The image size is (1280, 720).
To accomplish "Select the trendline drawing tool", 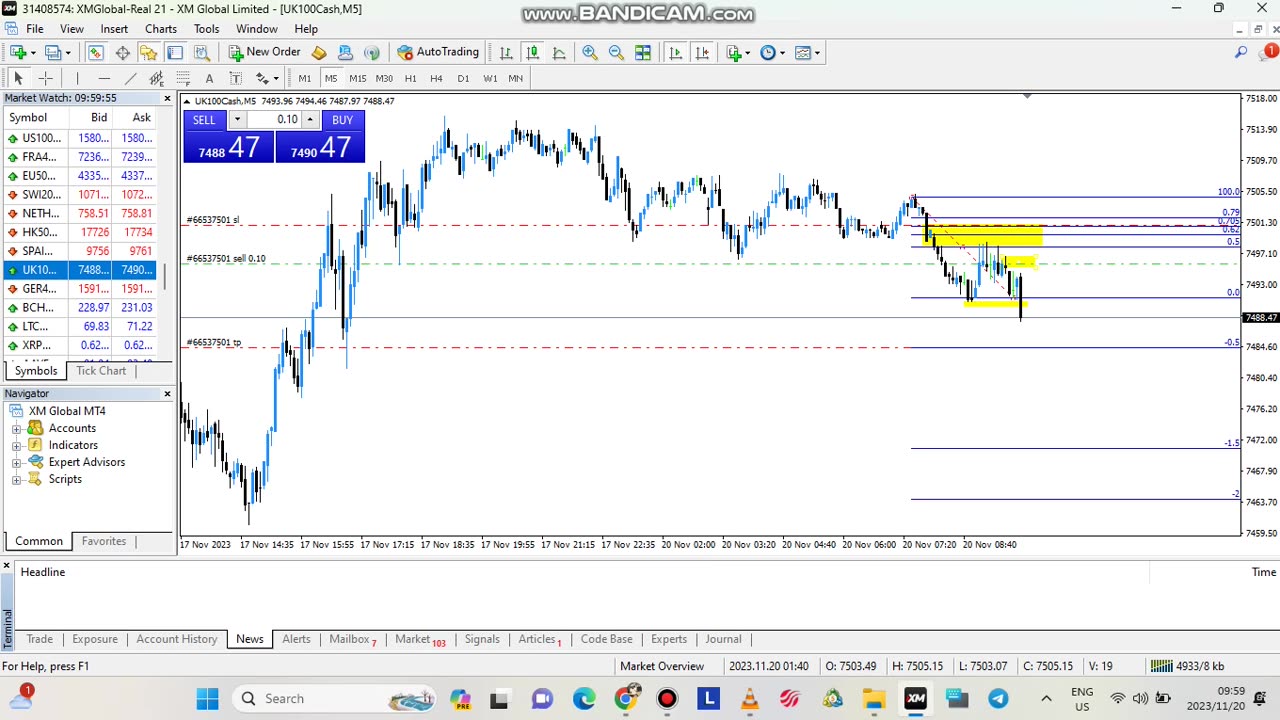I will [130, 78].
